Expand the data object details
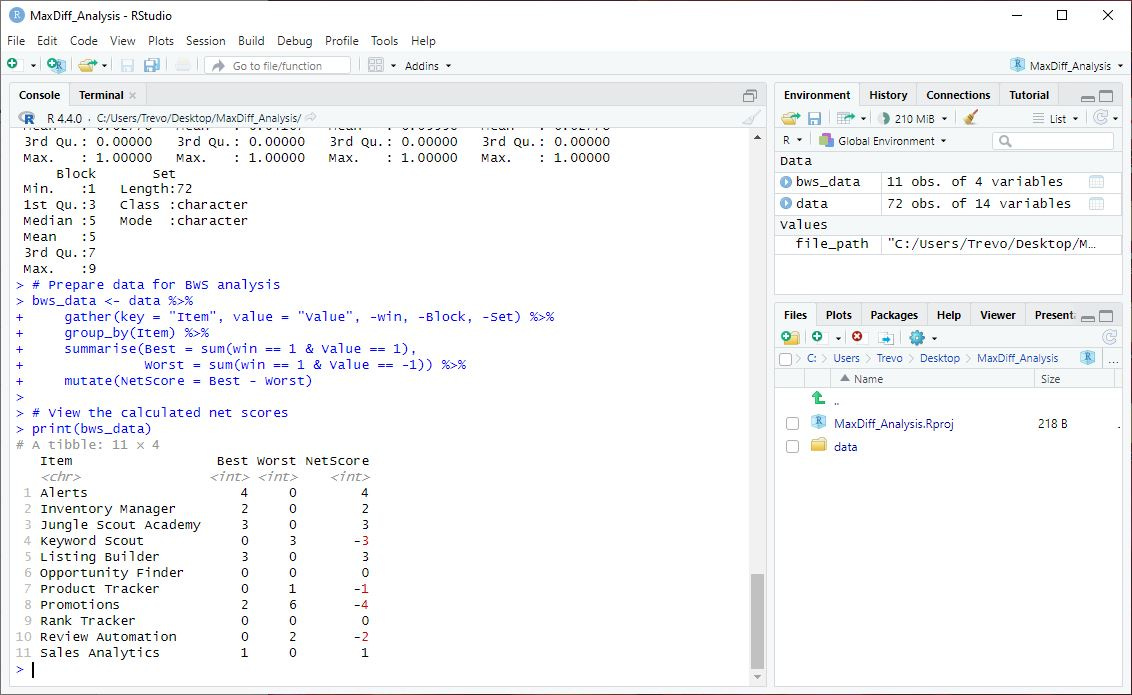 tap(786, 204)
